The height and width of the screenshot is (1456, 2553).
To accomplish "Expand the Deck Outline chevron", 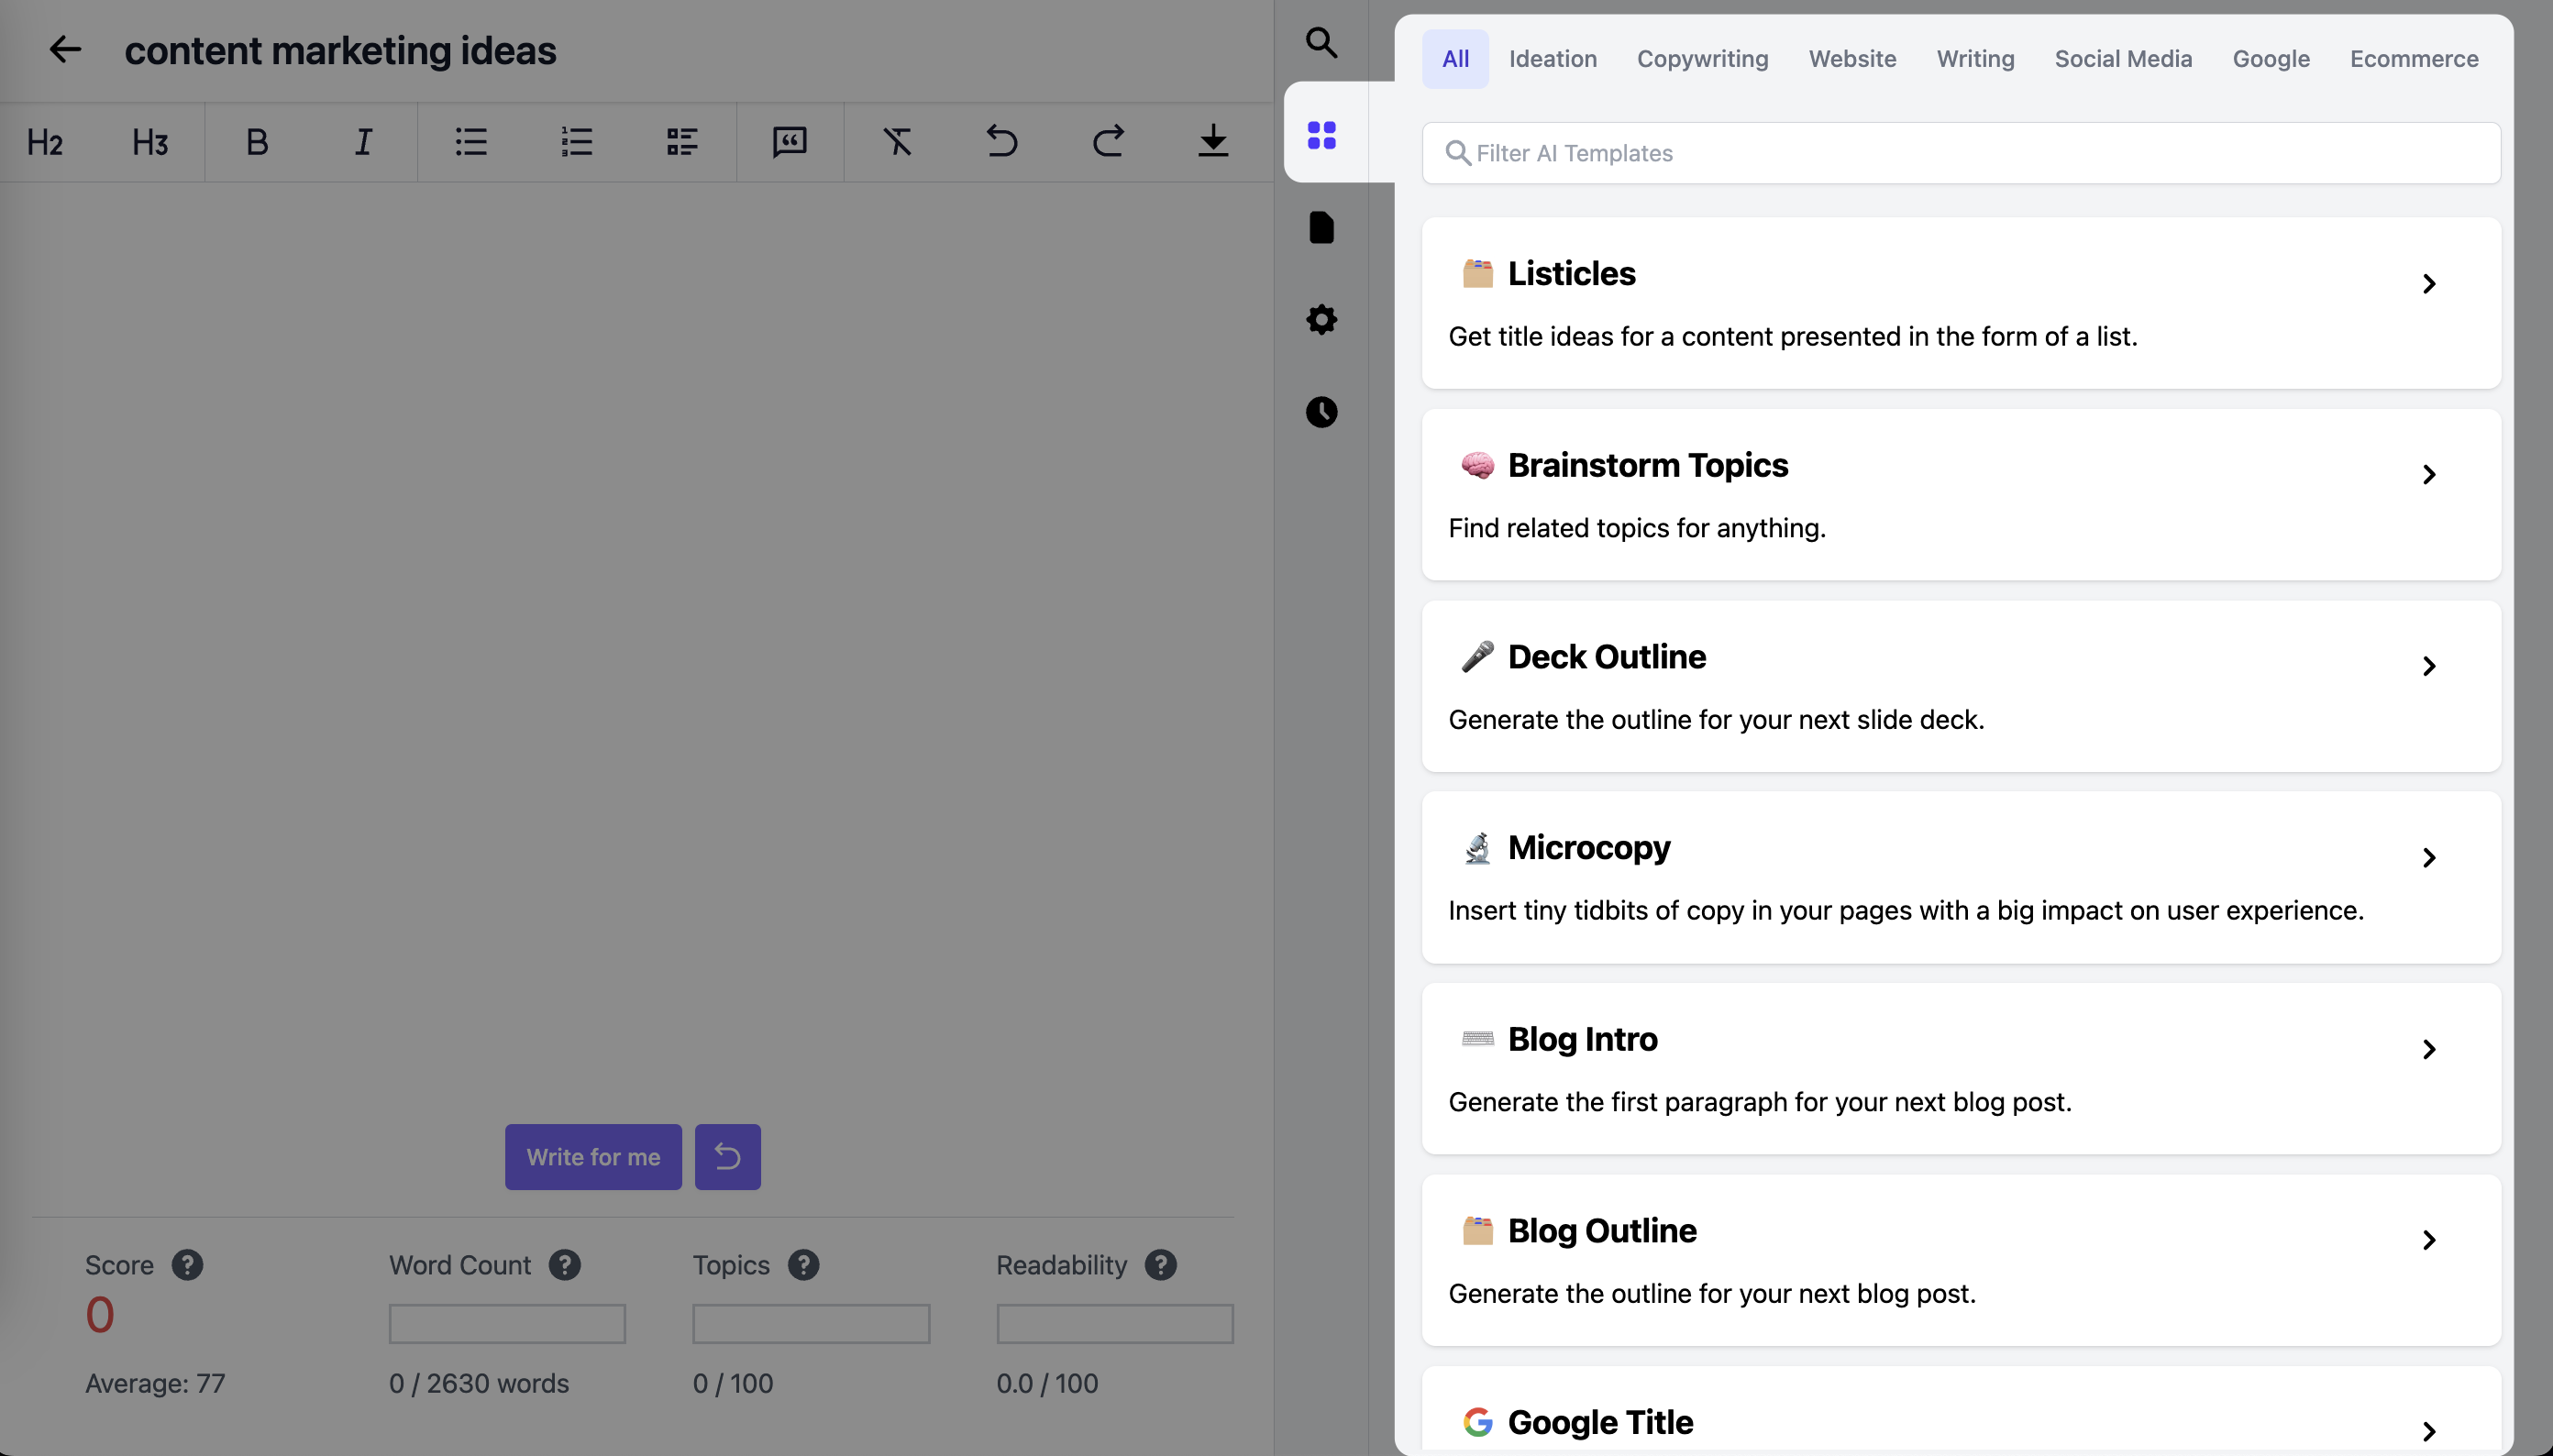I will pyautogui.click(x=2428, y=666).
